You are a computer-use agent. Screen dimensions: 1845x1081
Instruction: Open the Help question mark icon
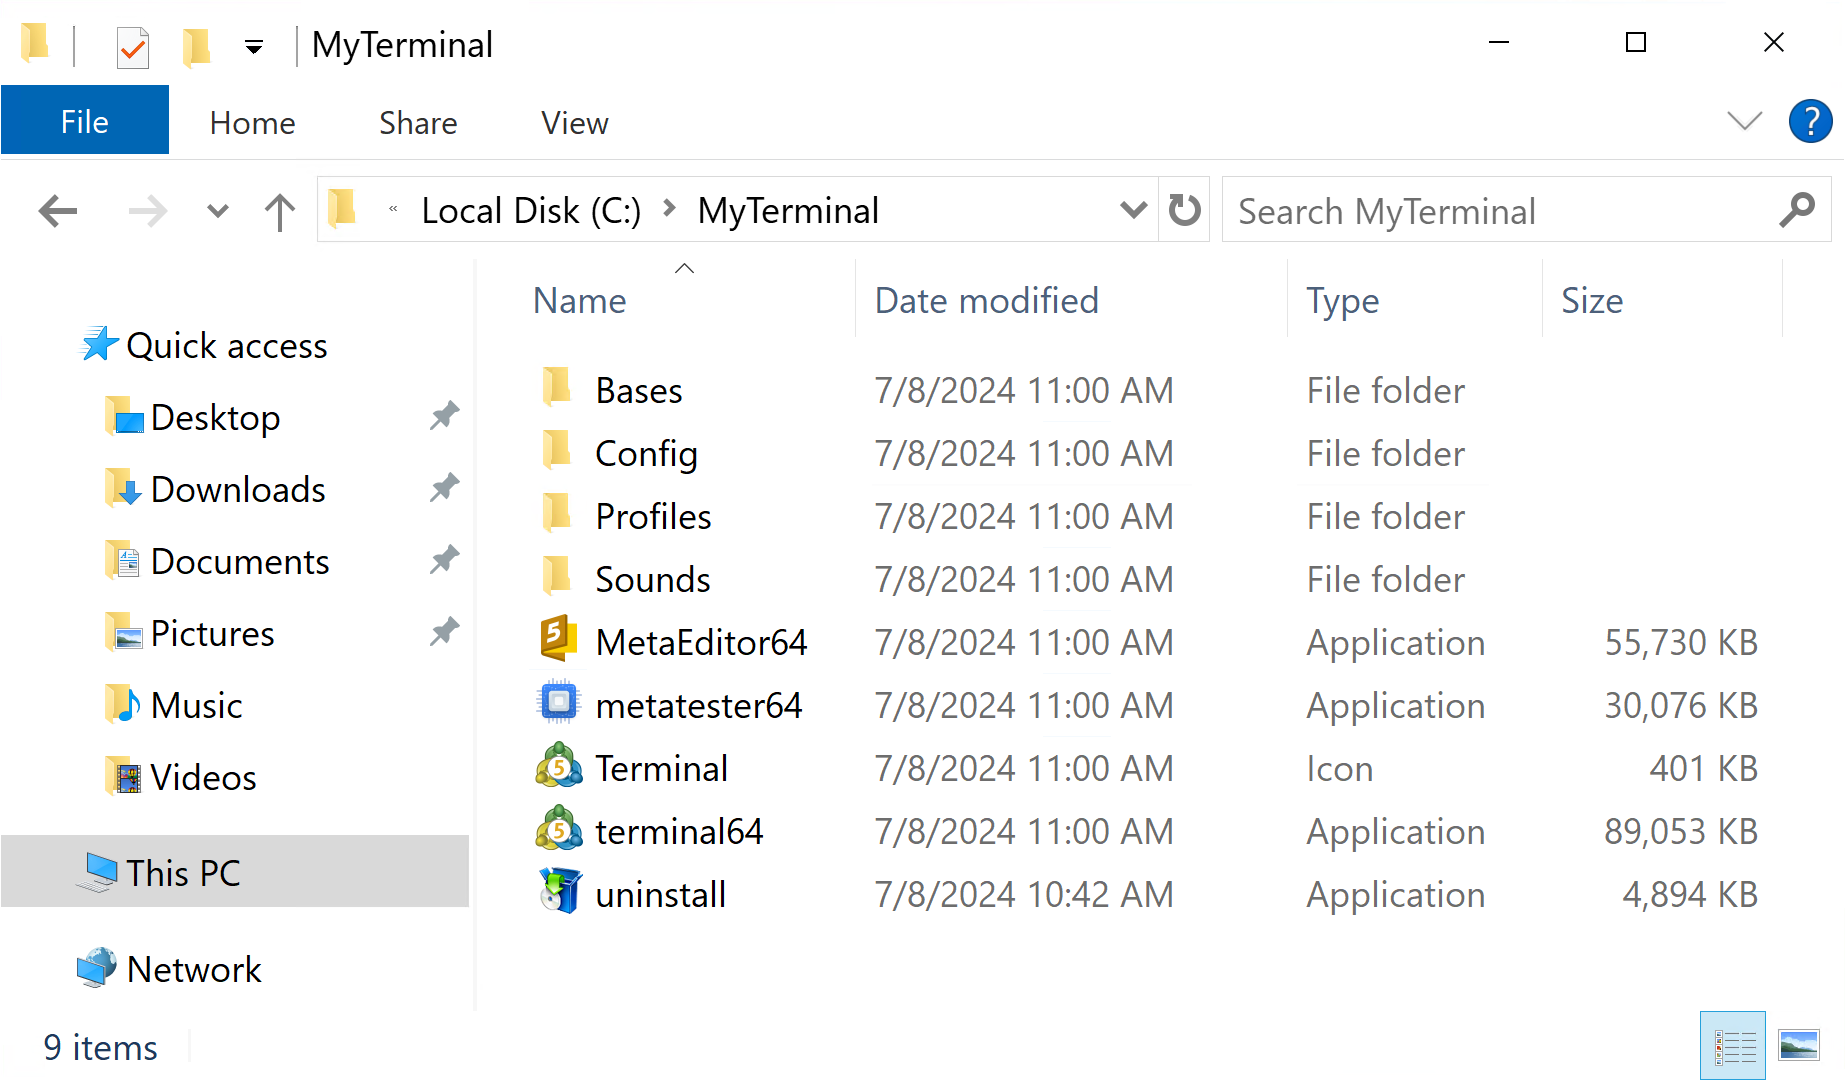point(1810,122)
